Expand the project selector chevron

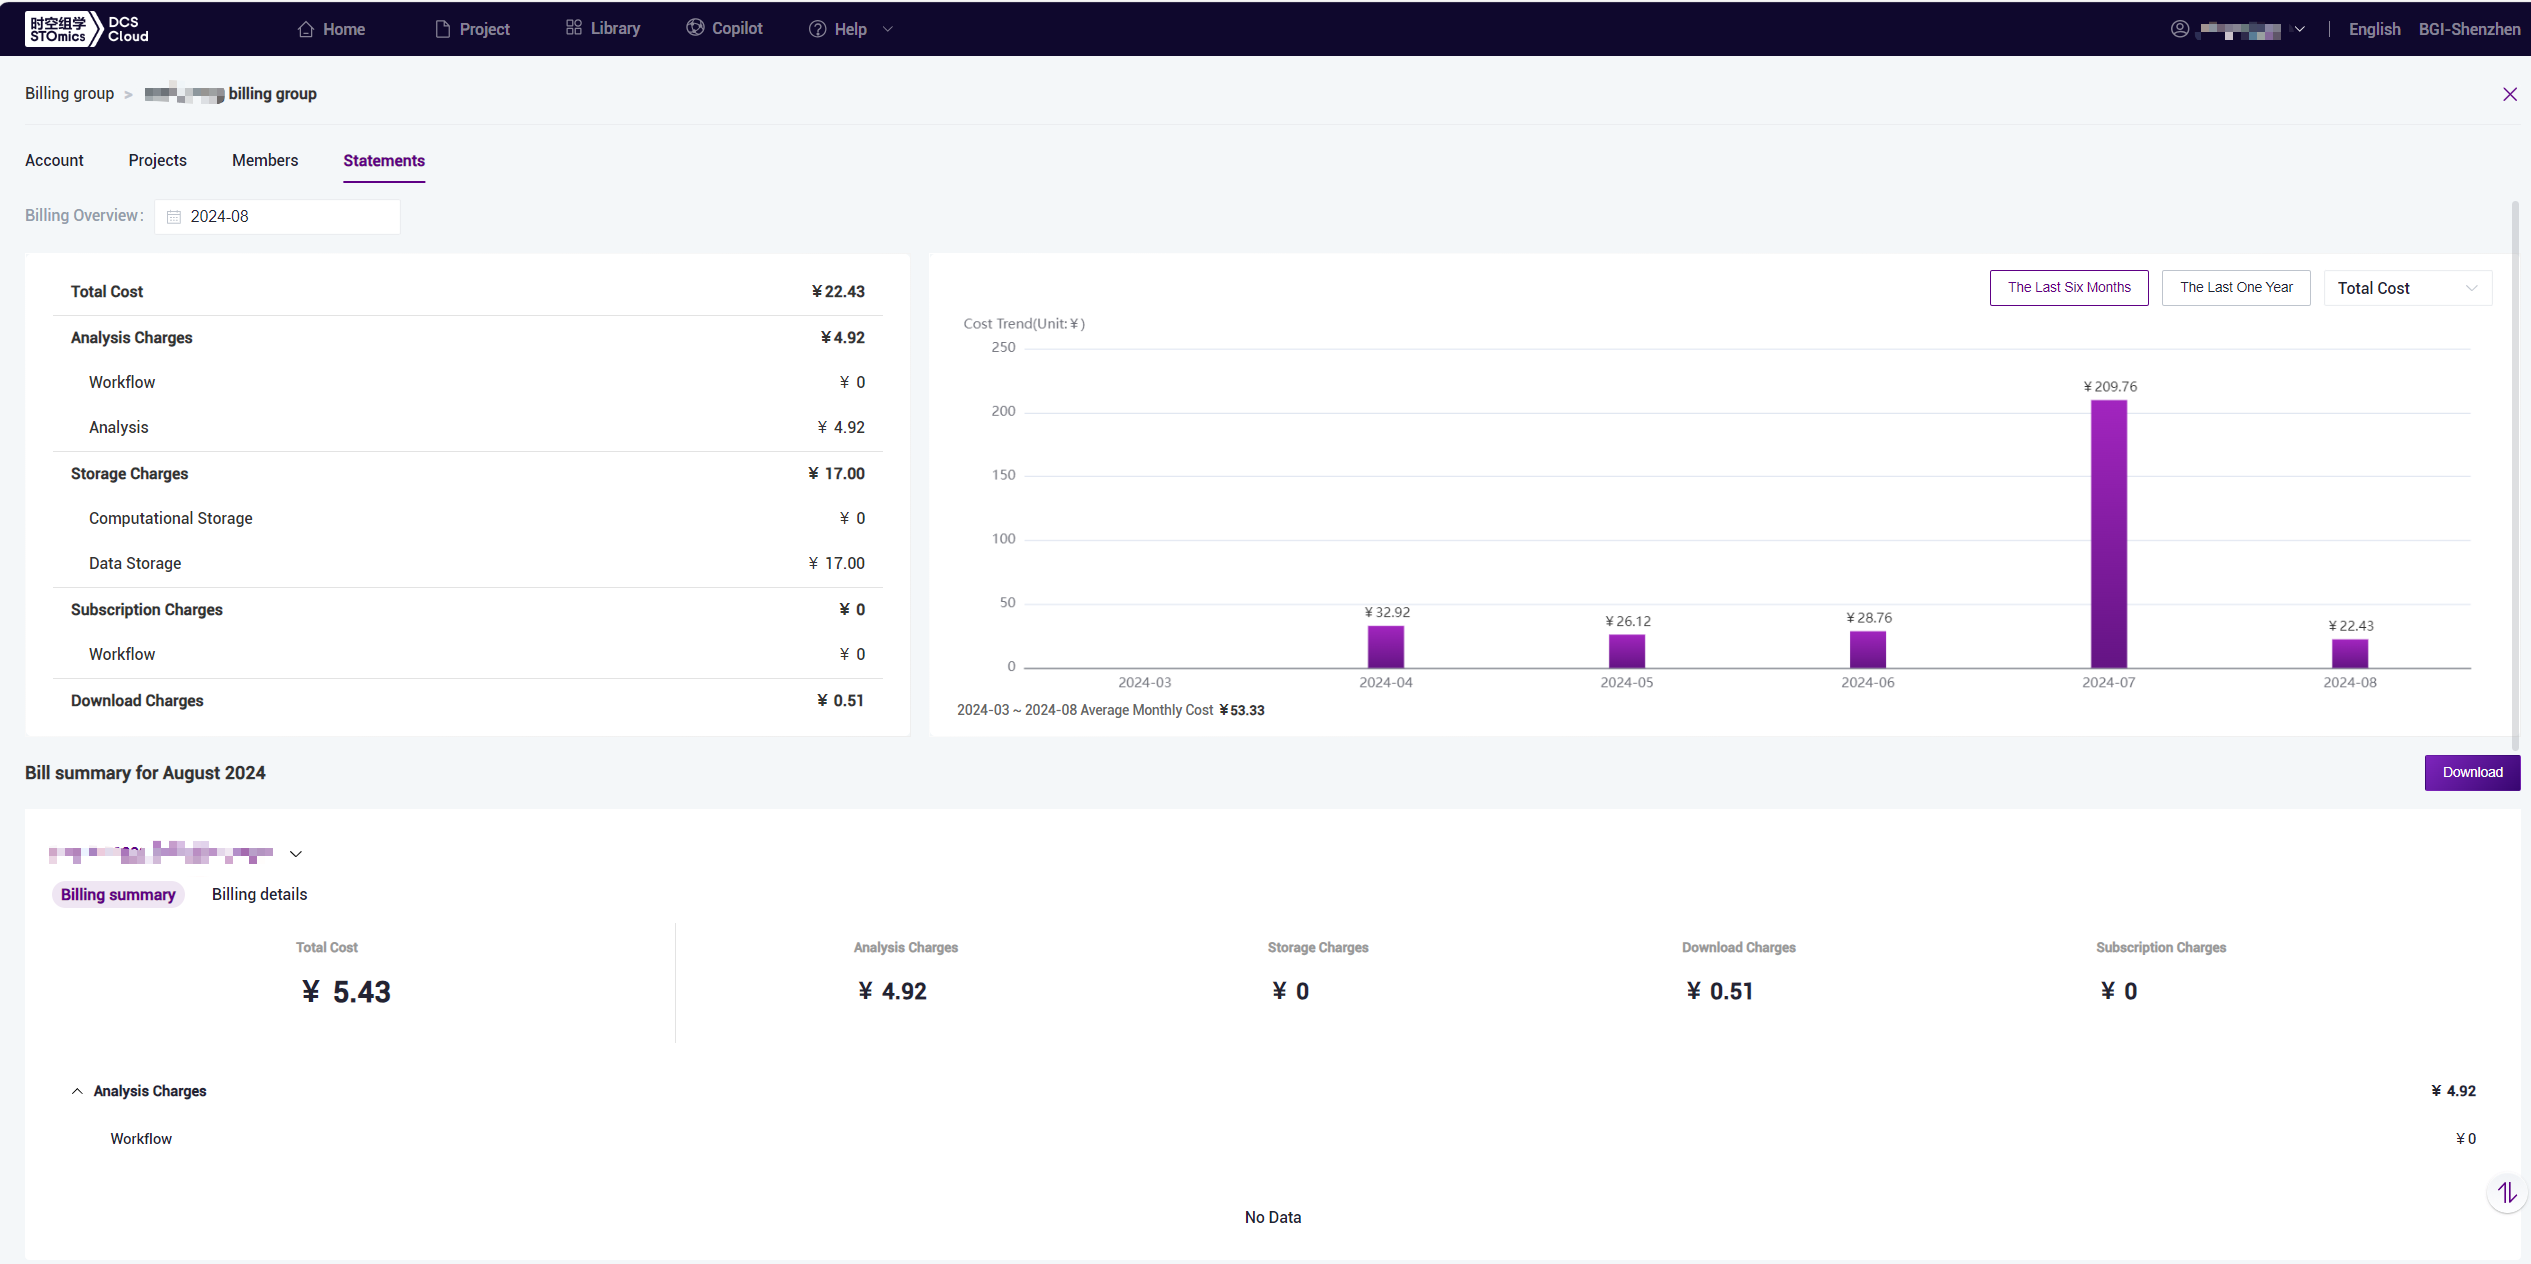296,854
